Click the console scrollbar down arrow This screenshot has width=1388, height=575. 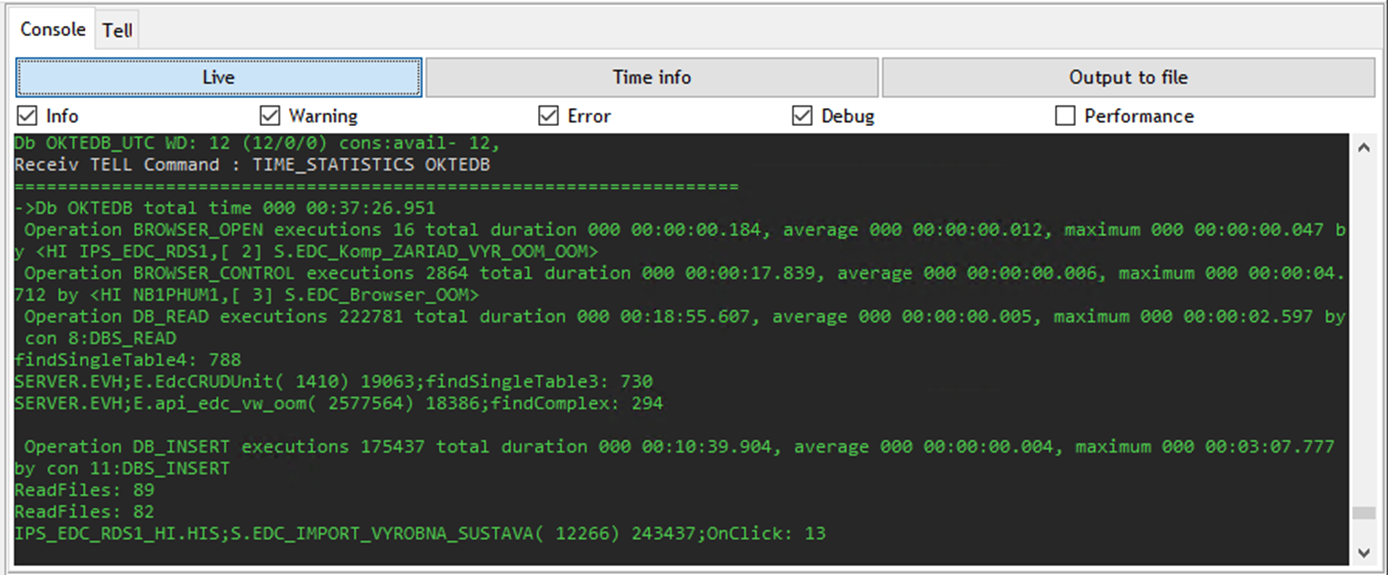pyautogui.click(x=1362, y=551)
